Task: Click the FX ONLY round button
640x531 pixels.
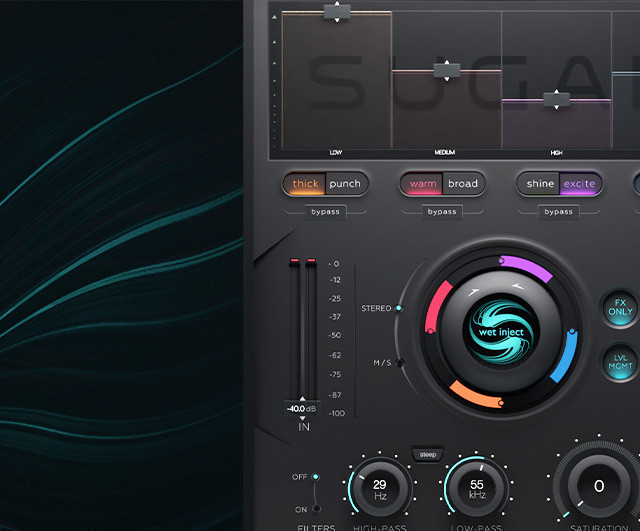Action: point(620,306)
